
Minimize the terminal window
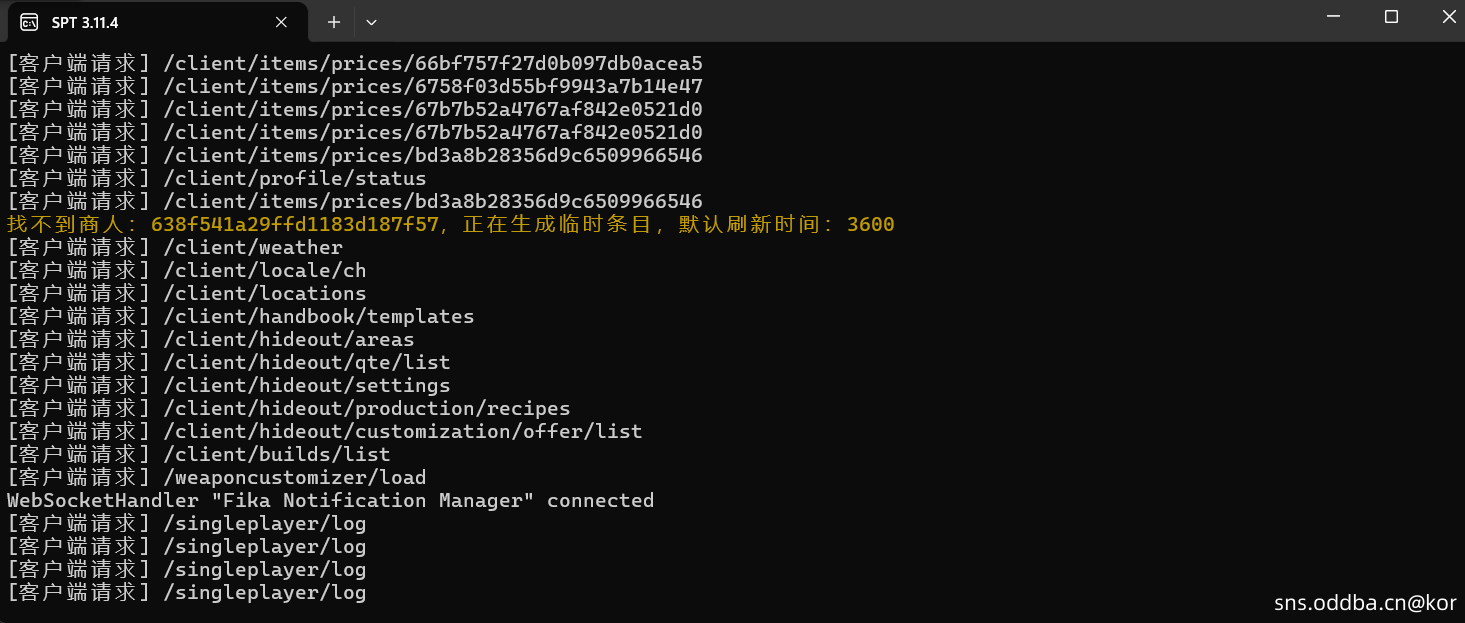(1332, 17)
